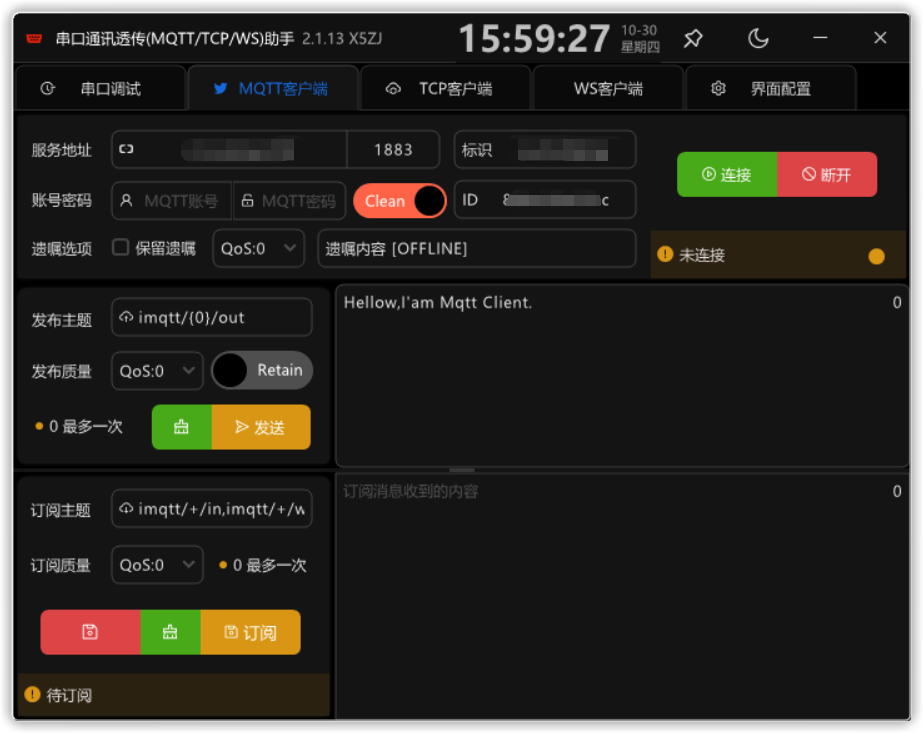Viewport: 923px width, 733px height.
Task: Click the red 断开 disconnect button
Action: click(827, 174)
